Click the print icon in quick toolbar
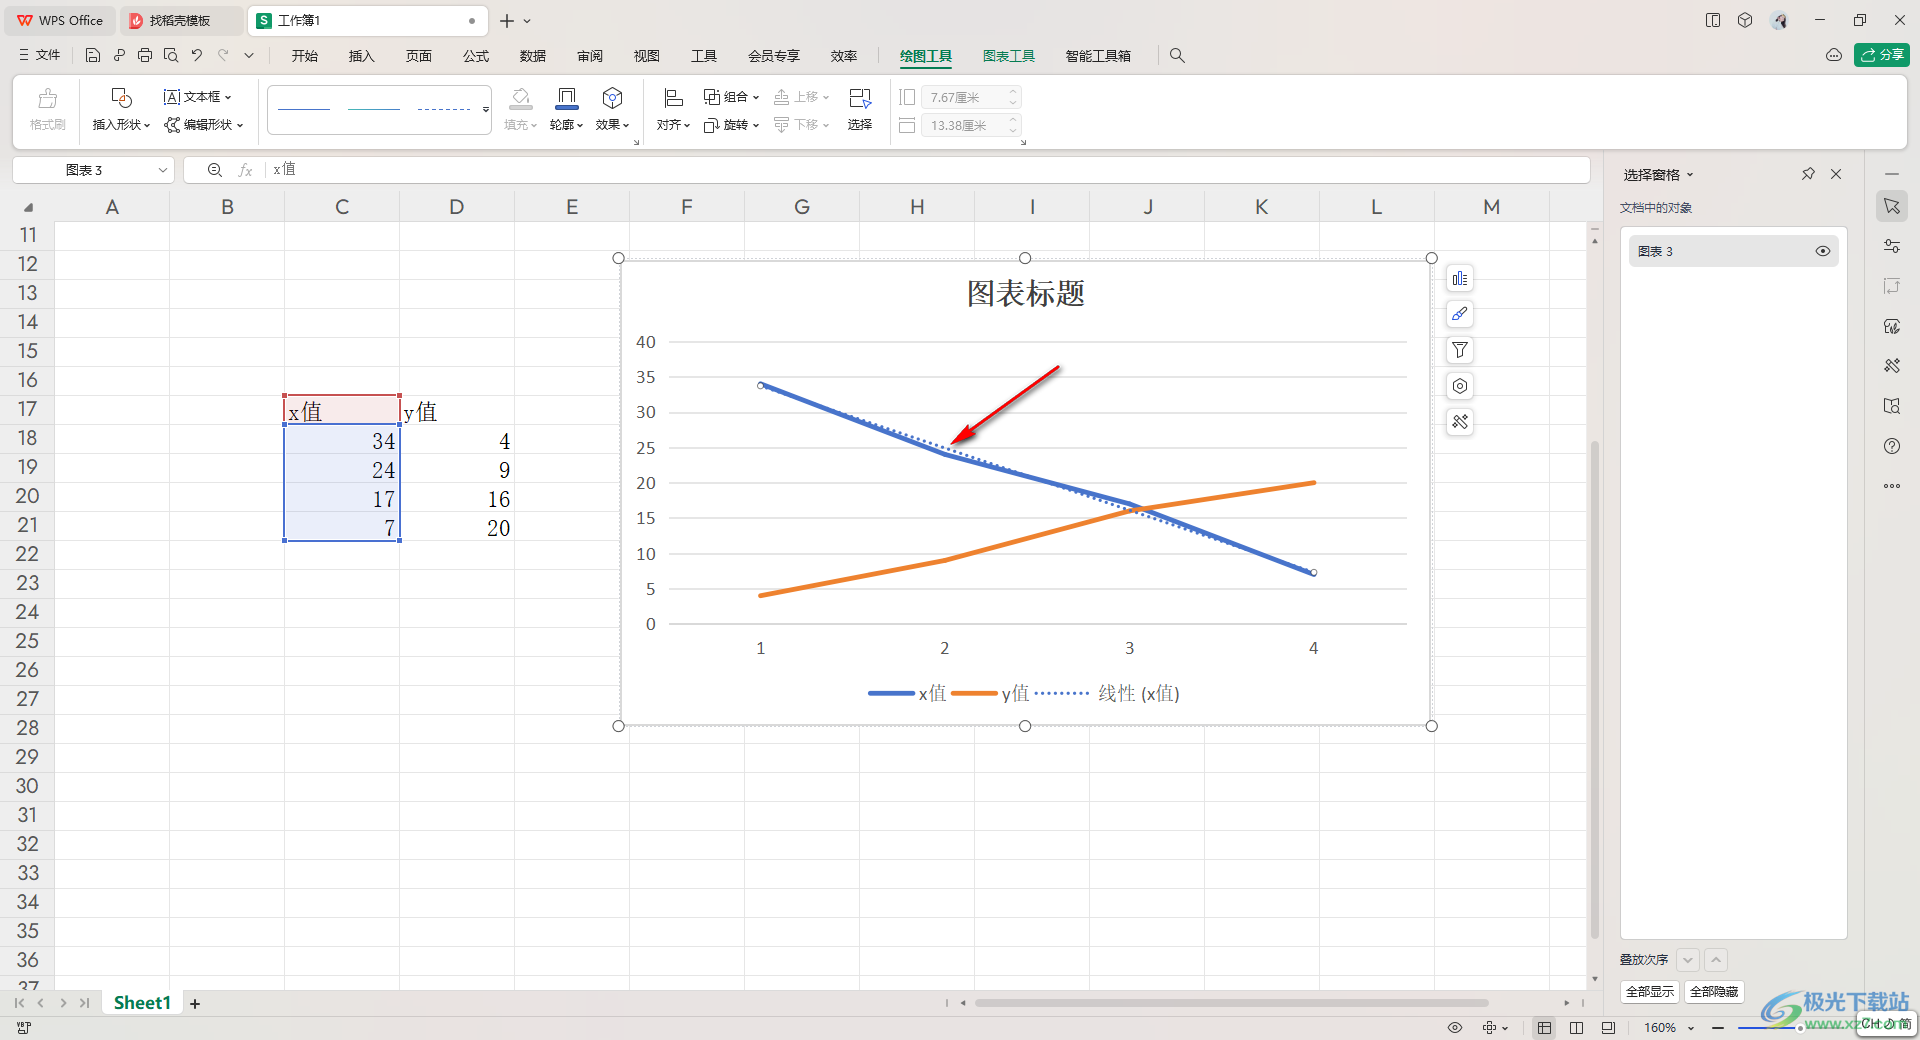The width and height of the screenshot is (1920, 1040). pos(145,56)
